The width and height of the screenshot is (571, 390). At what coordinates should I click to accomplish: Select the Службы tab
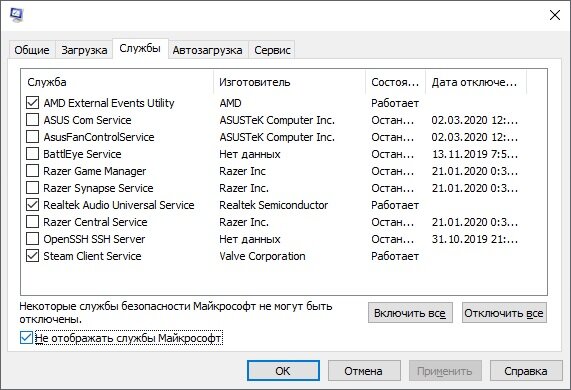(x=140, y=48)
